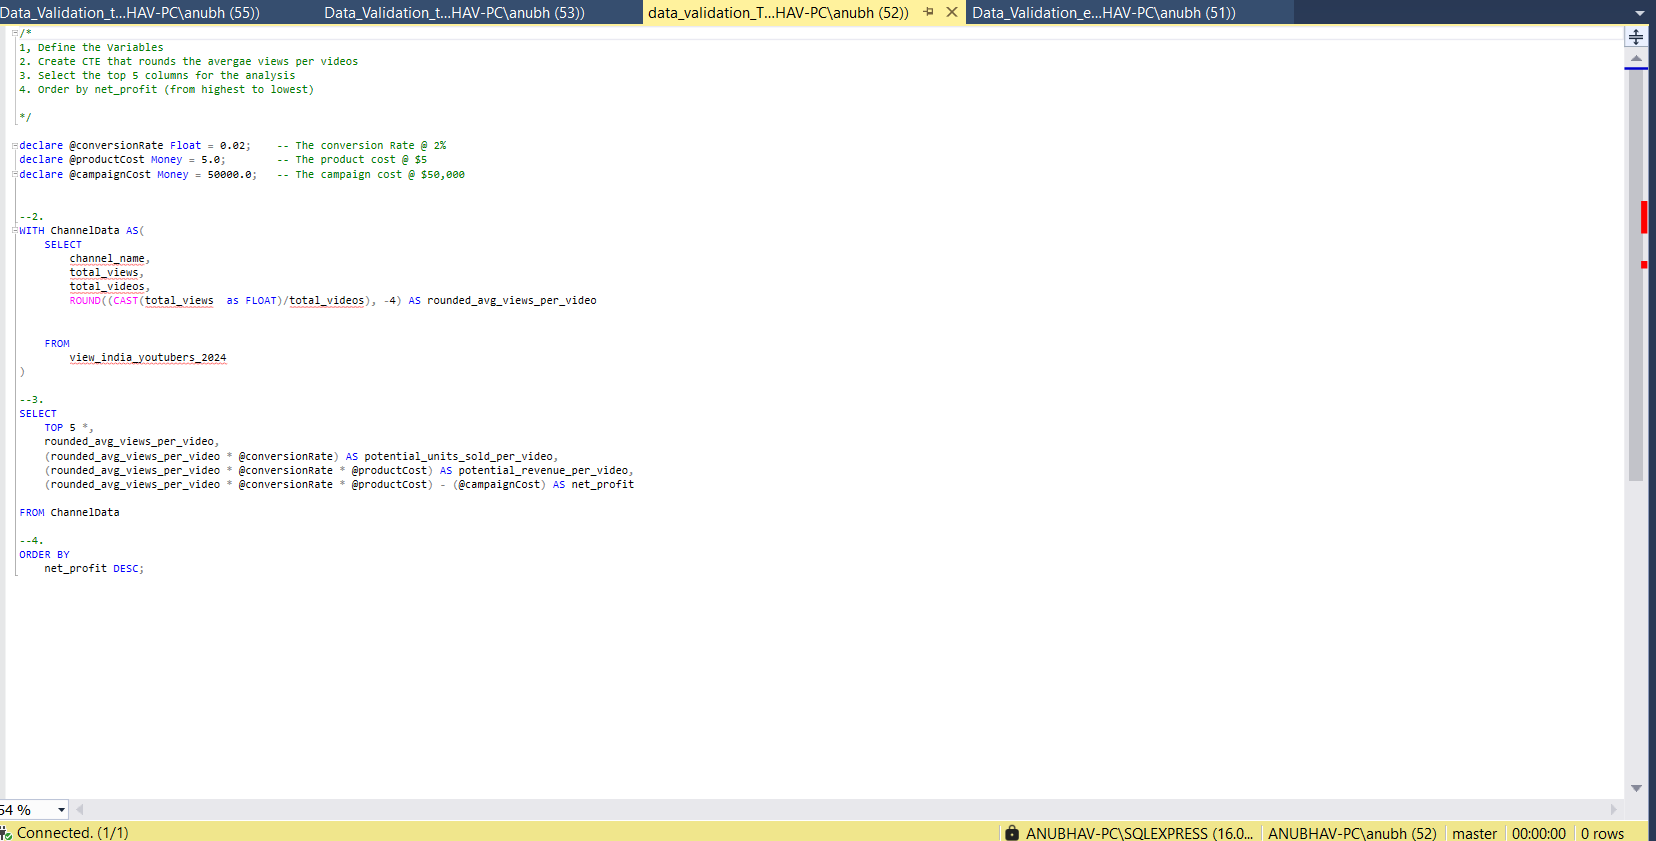Click the total_videos, column line

(110, 286)
